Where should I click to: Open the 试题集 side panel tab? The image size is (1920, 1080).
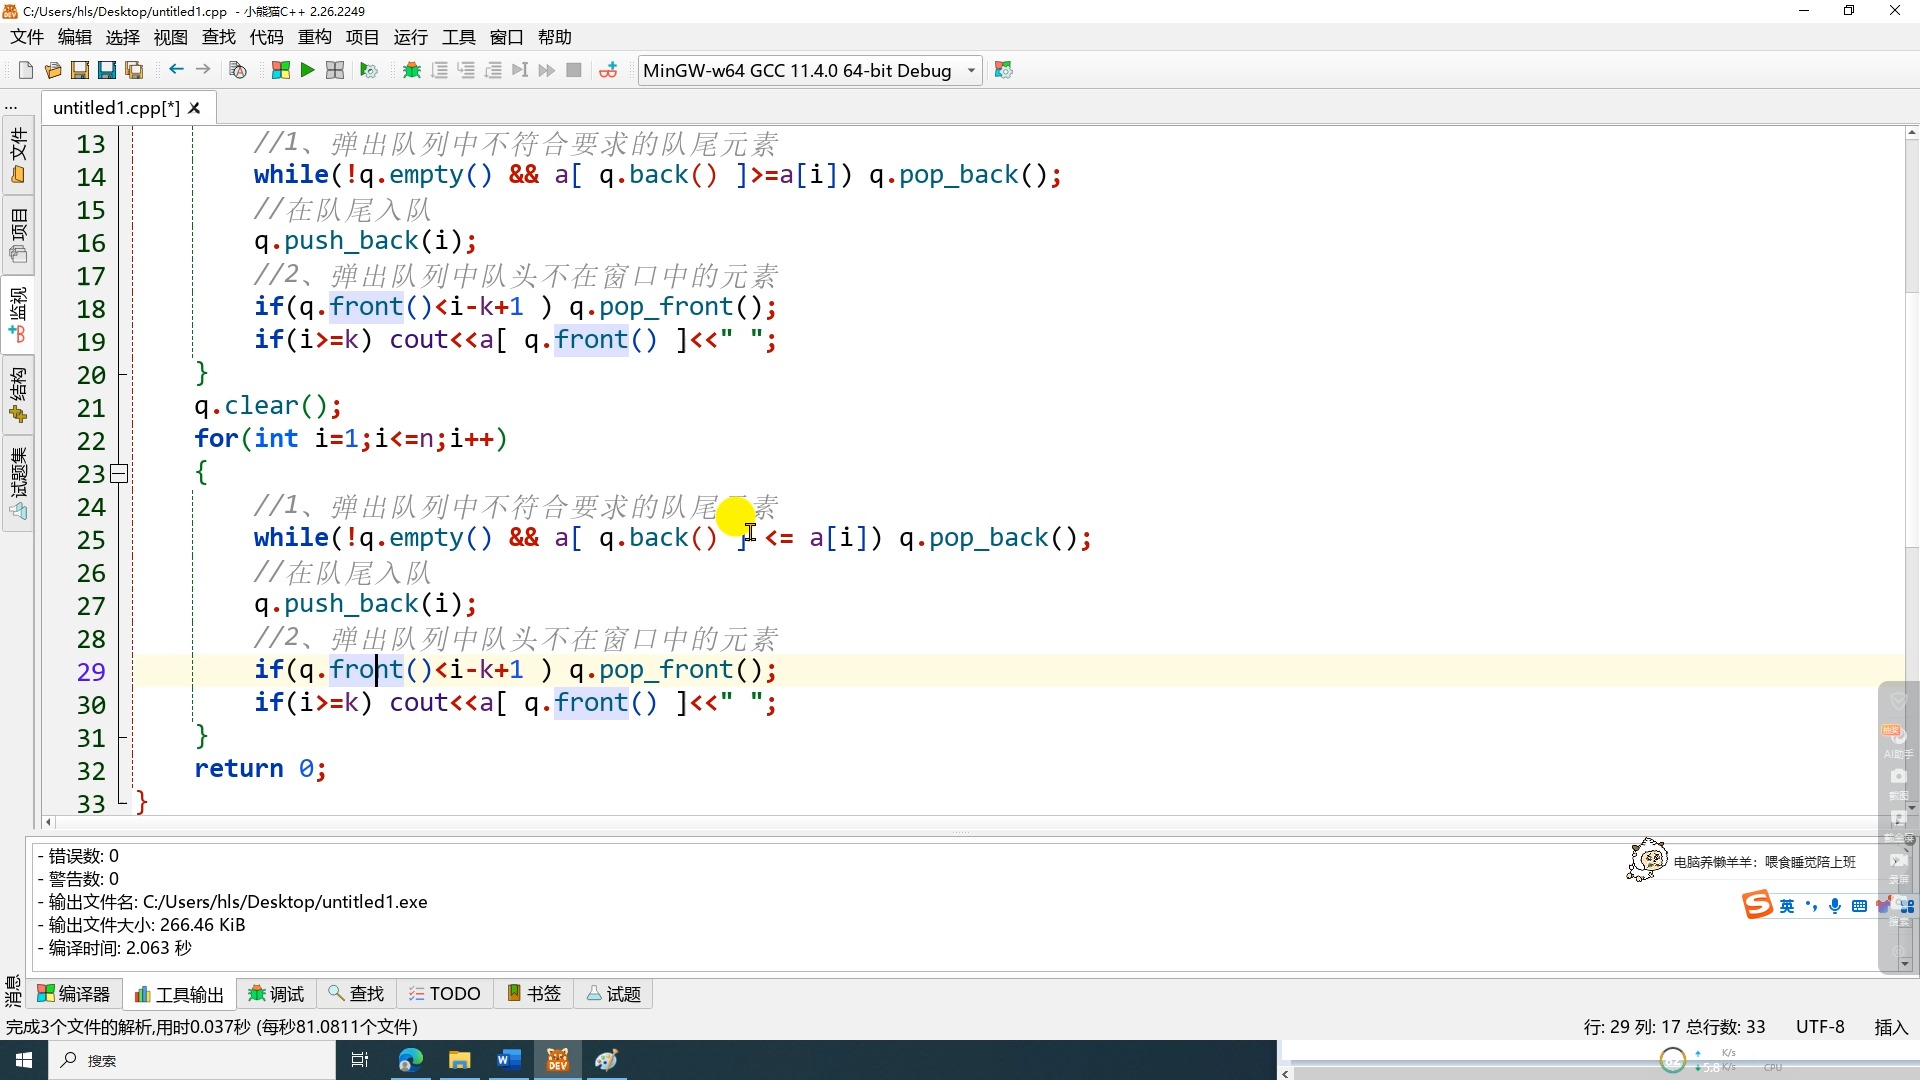point(18,484)
